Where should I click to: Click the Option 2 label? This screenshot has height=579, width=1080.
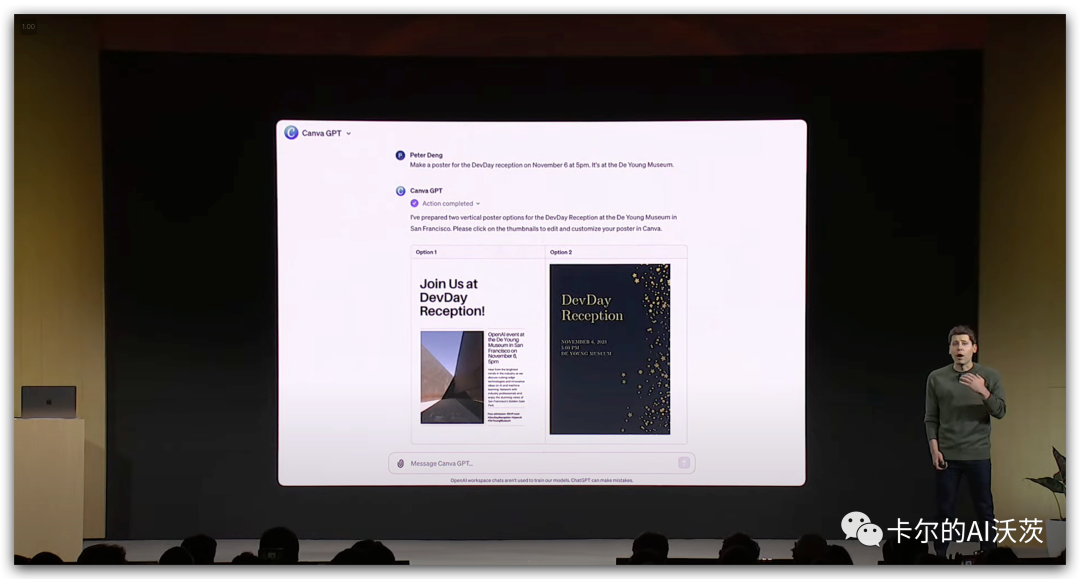(561, 252)
